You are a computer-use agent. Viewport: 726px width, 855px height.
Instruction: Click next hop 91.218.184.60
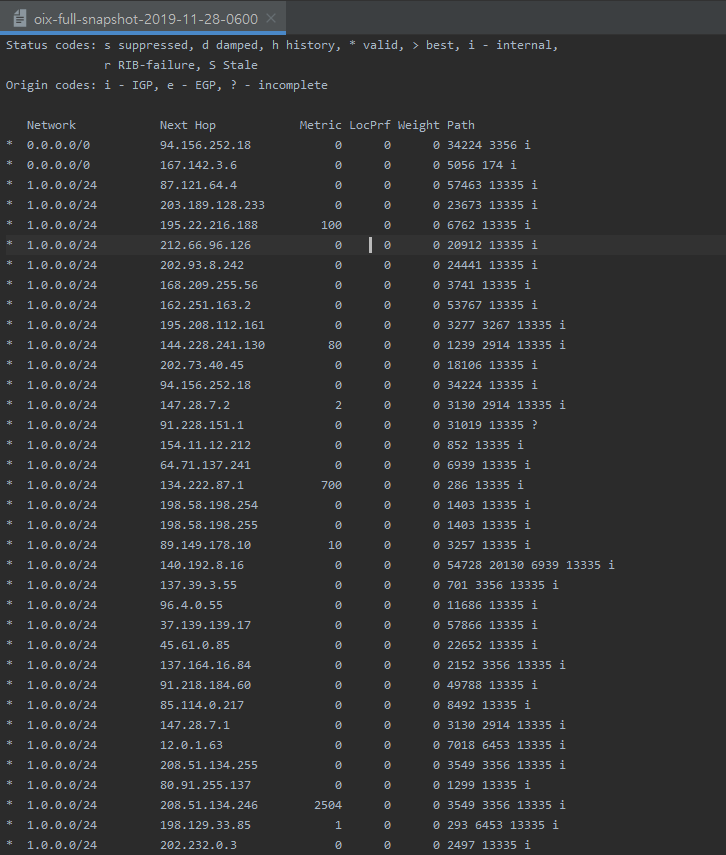pyautogui.click(x=205, y=685)
